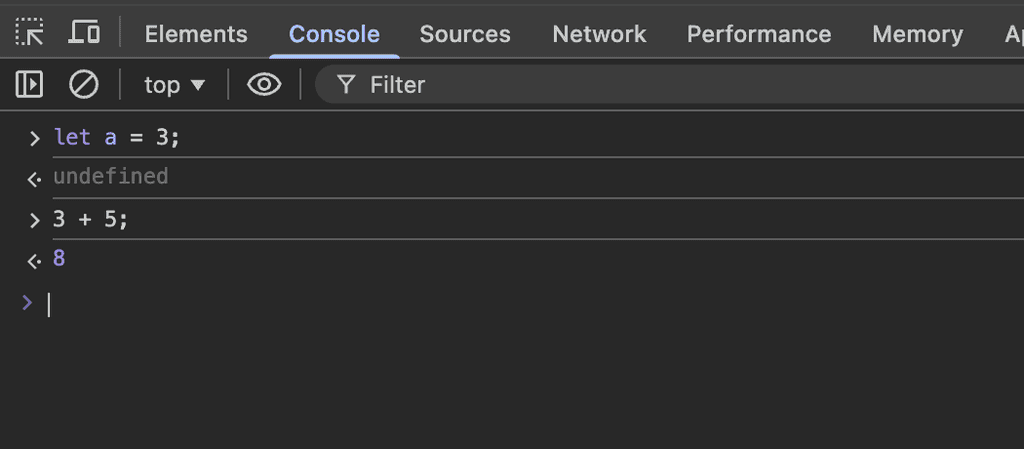Click the '3 + 5;' command entry
Screen dimensions: 1024x449
(91, 219)
